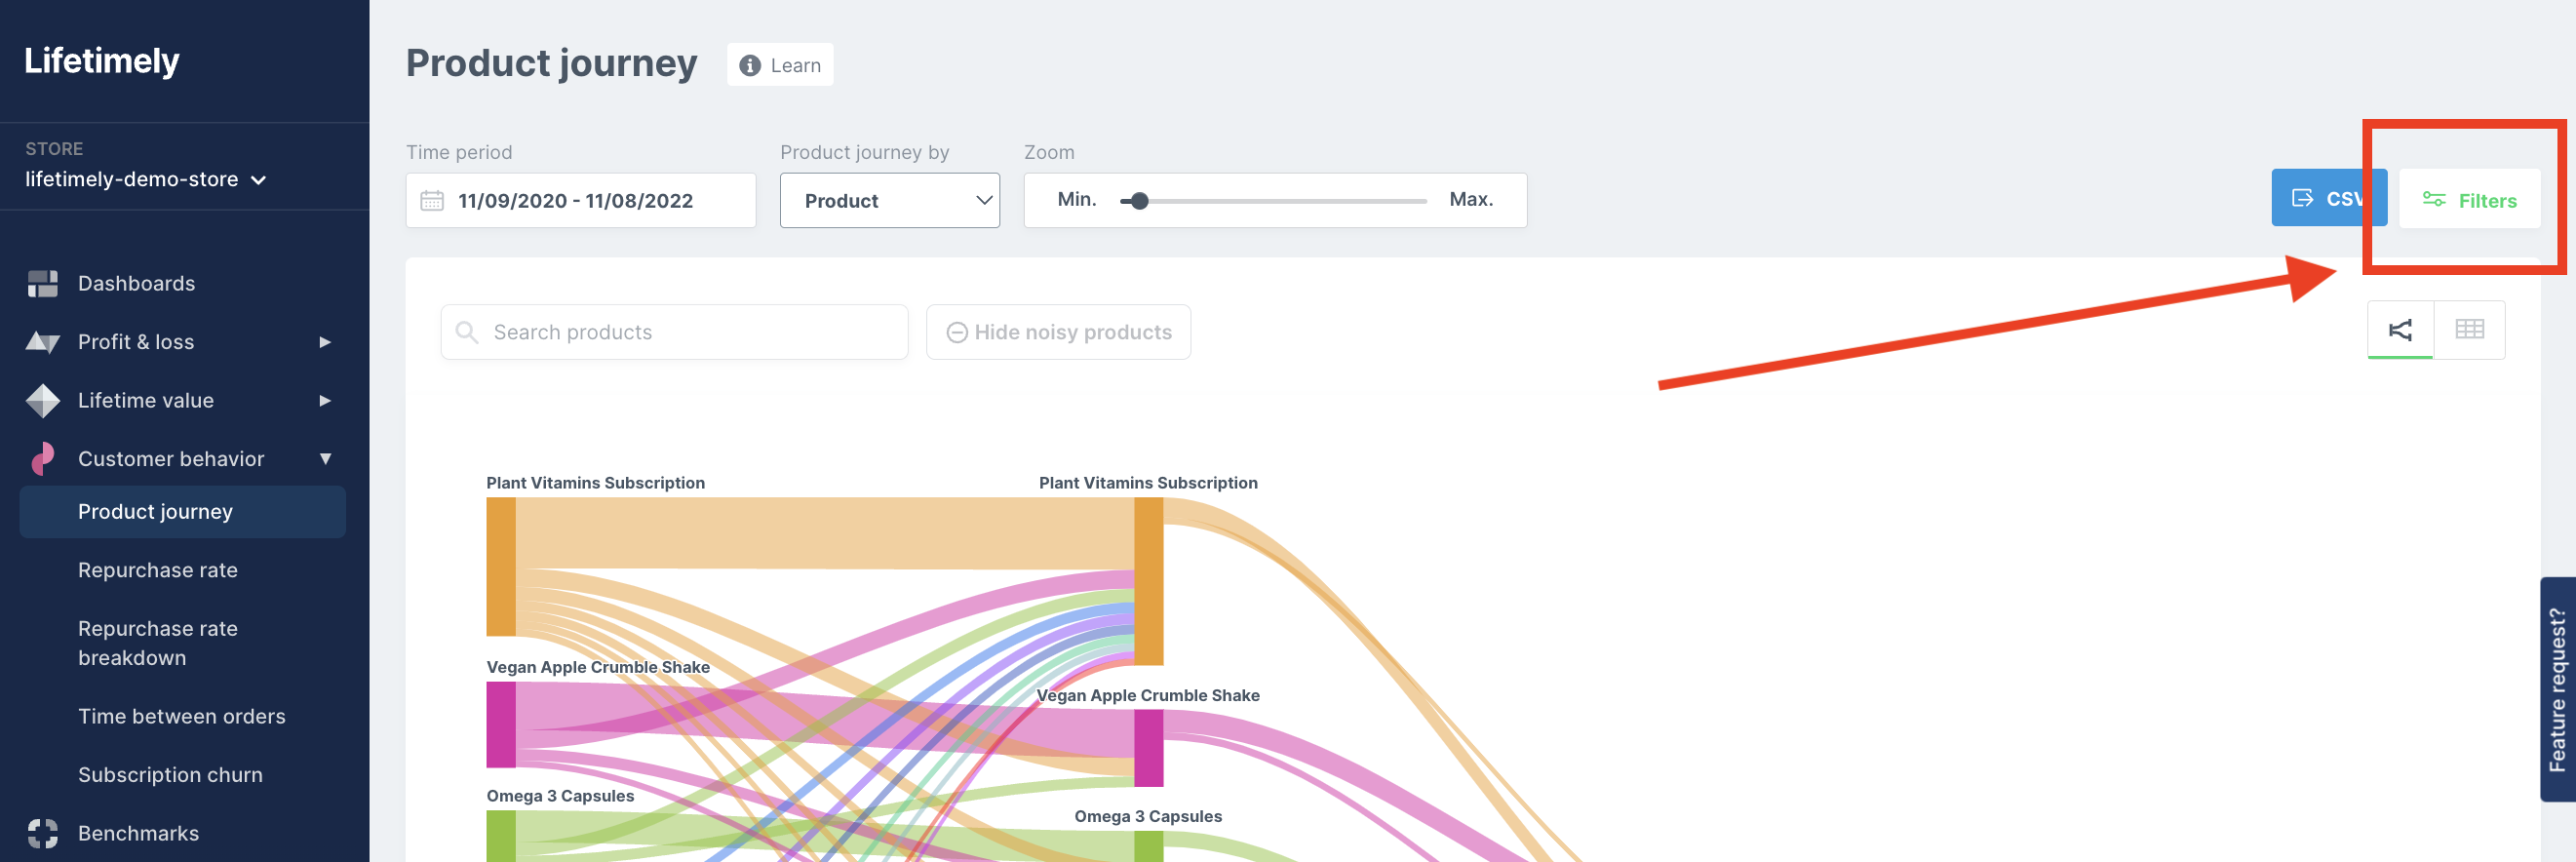The image size is (2576, 862).
Task: Expand the Profit & loss submenu arrow
Action: (x=325, y=343)
